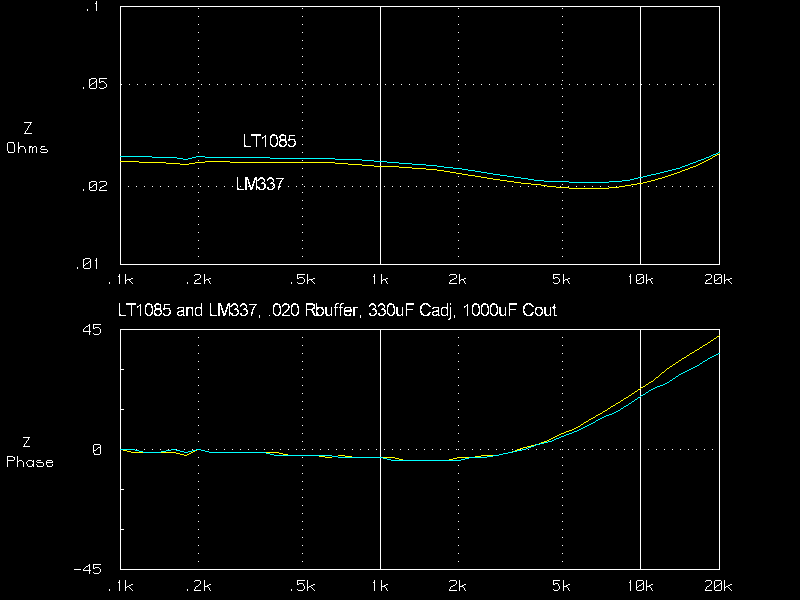Image resolution: width=800 pixels, height=600 pixels.
Task: Click '.5k' under the Phase plot
Action: [x=303, y=586]
